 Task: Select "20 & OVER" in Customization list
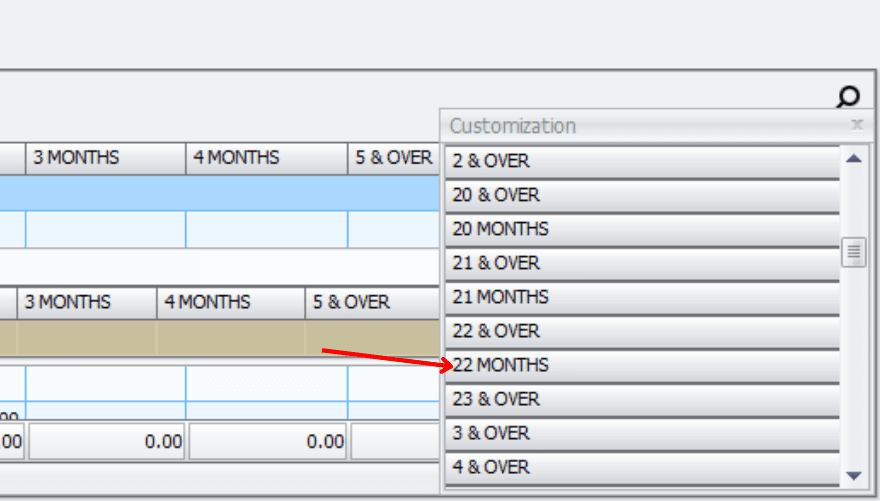point(642,195)
